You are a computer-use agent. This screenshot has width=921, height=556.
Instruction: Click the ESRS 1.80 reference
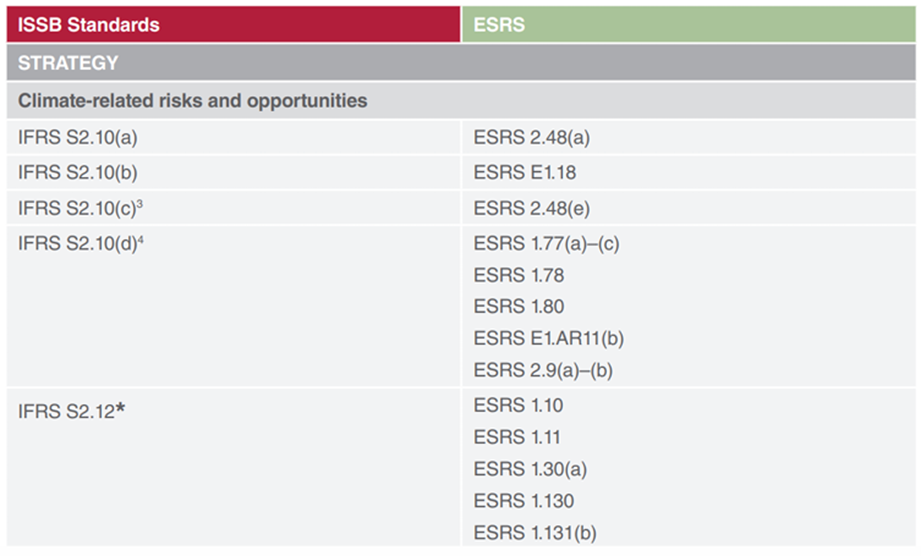pyautogui.click(x=518, y=306)
